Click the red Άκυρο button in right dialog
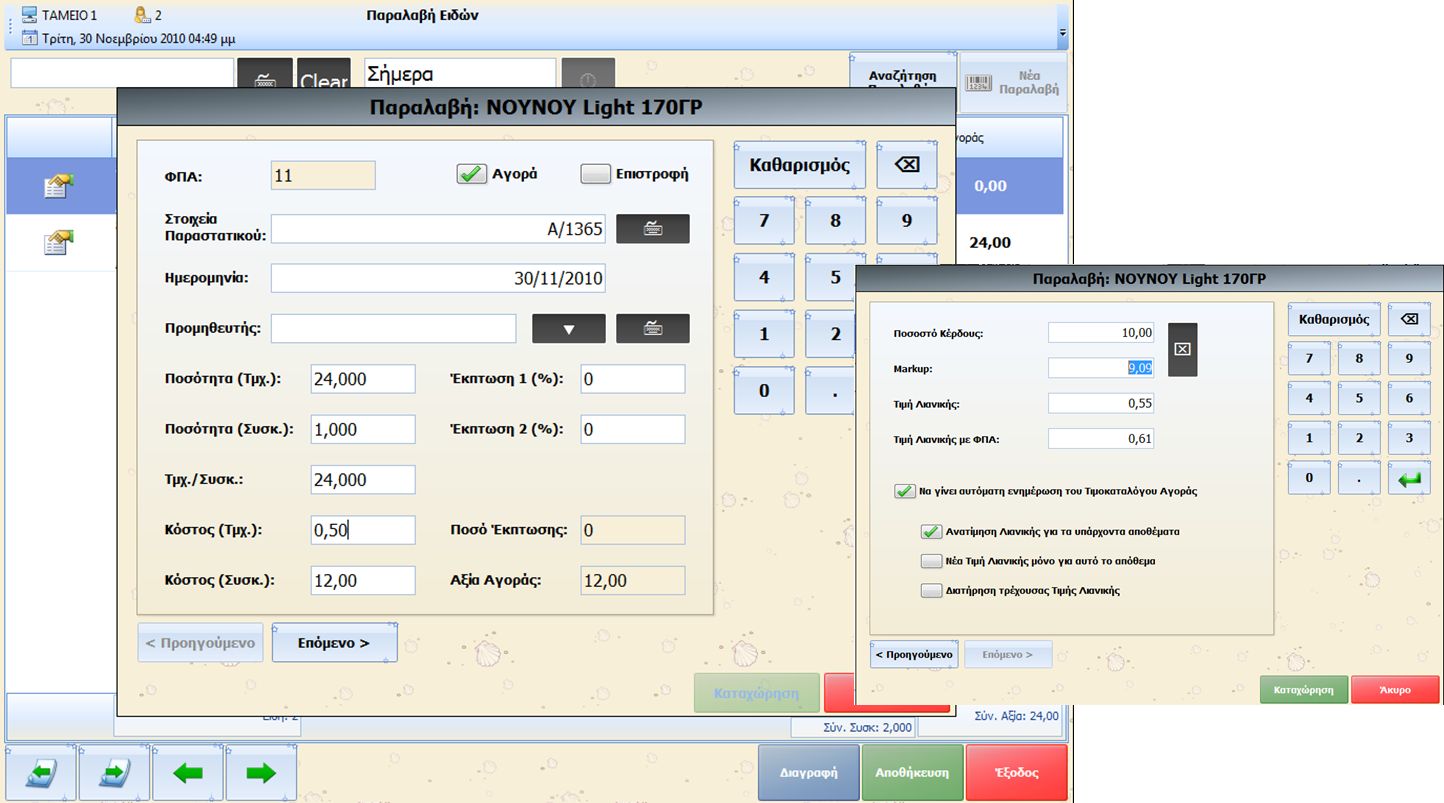The height and width of the screenshot is (803, 1444). (x=1395, y=689)
